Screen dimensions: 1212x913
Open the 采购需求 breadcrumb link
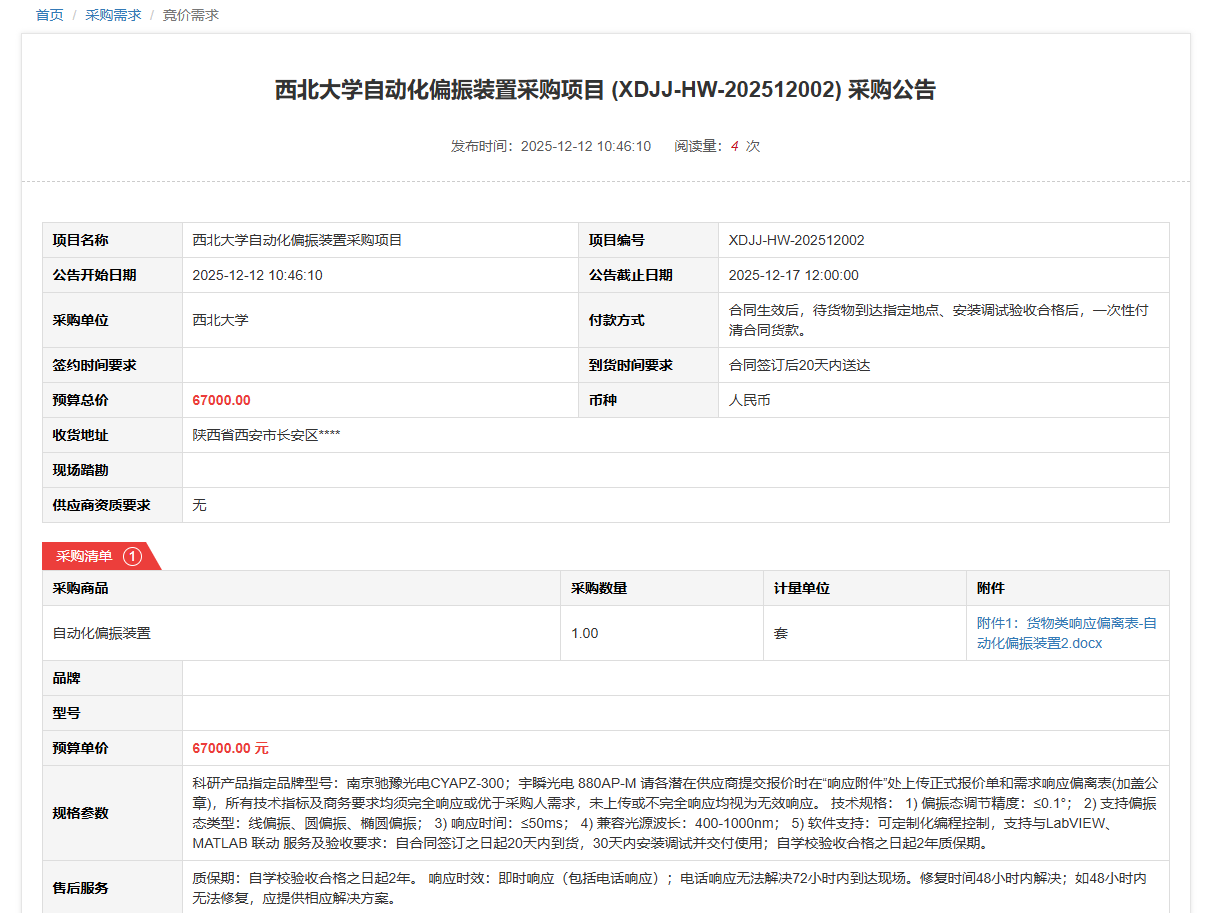coord(113,15)
